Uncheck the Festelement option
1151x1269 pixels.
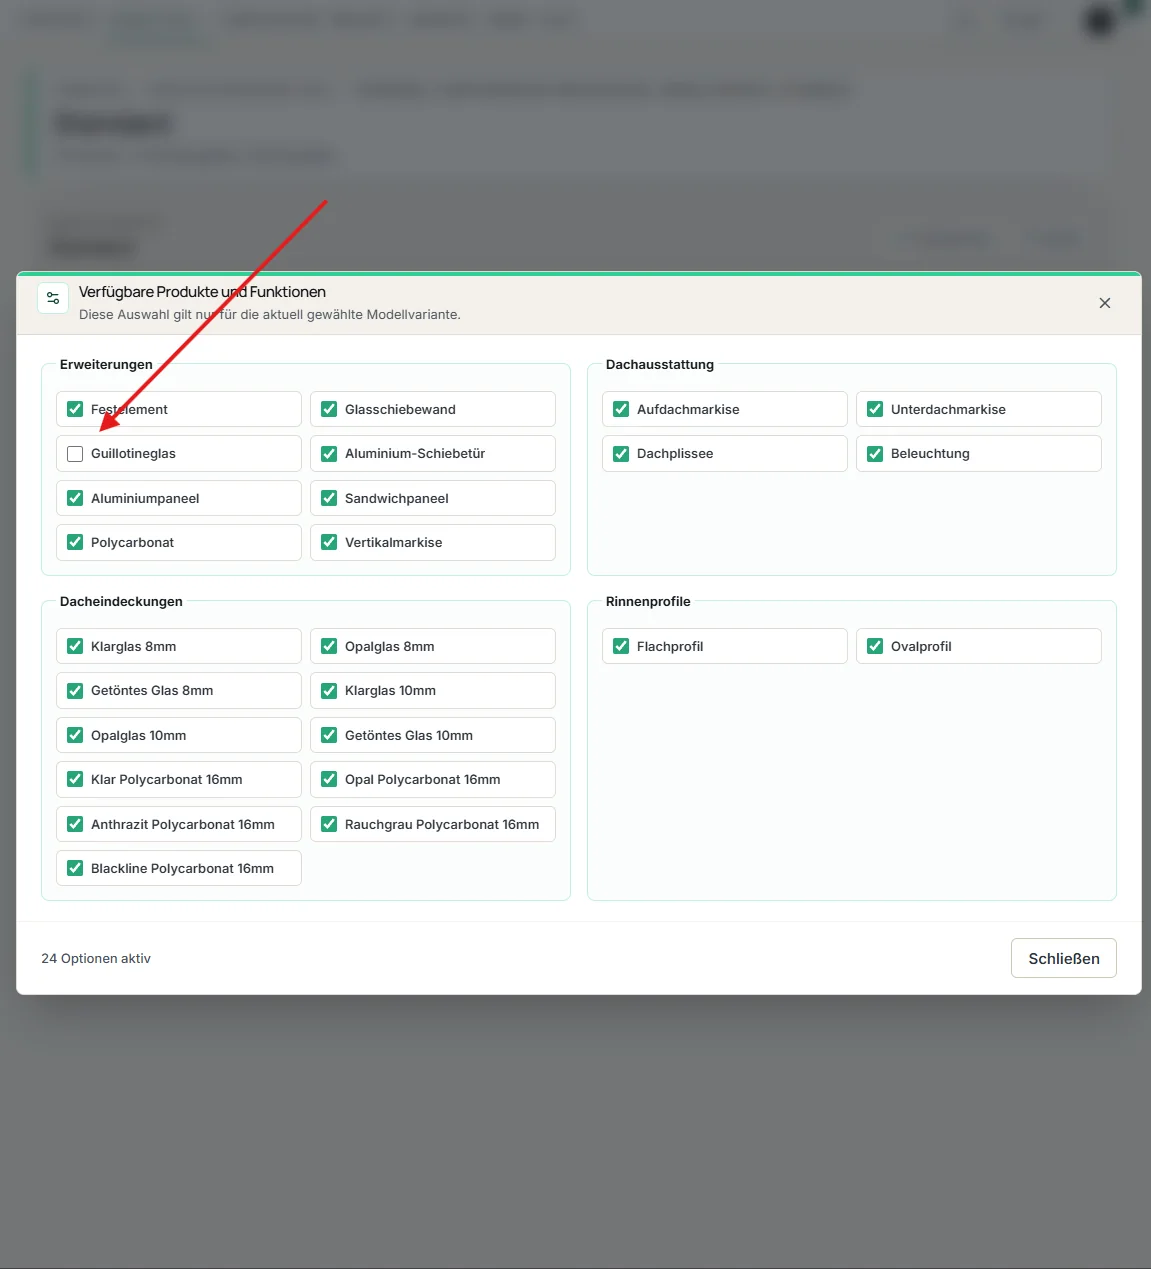75,409
